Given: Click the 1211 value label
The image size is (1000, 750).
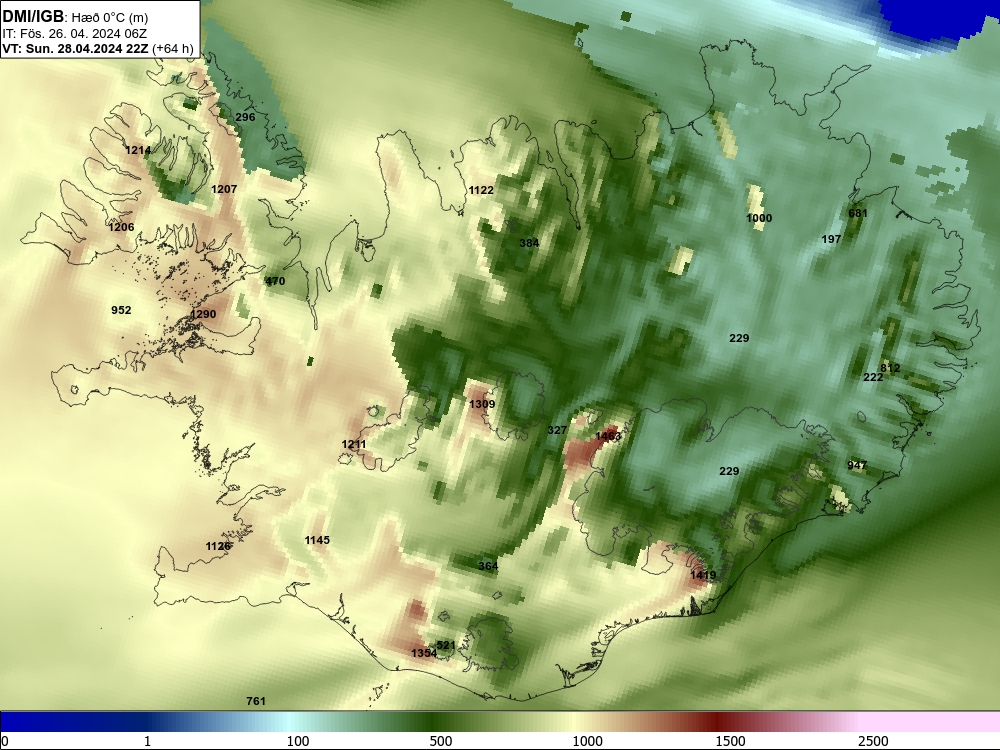Looking at the screenshot, I should pos(354,445).
